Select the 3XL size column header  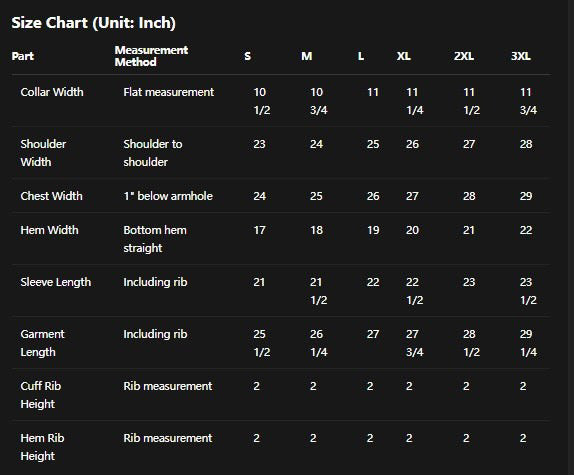point(521,56)
